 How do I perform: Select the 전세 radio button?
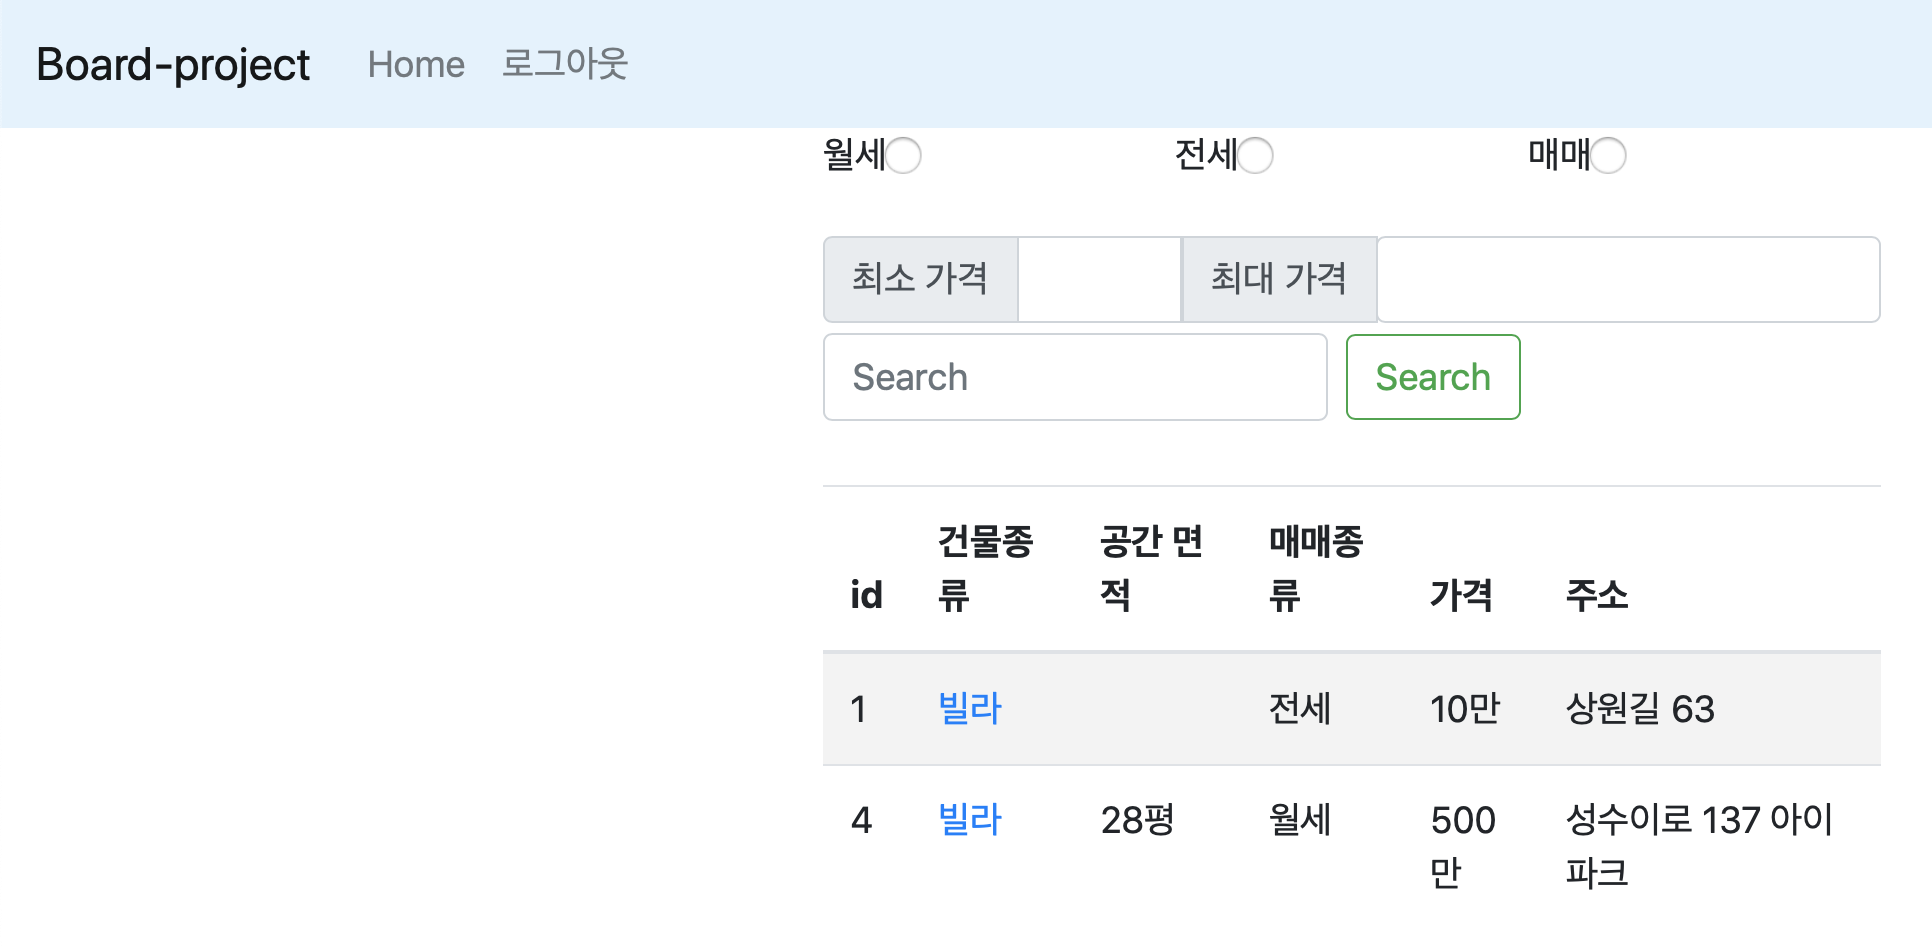pos(1256,156)
